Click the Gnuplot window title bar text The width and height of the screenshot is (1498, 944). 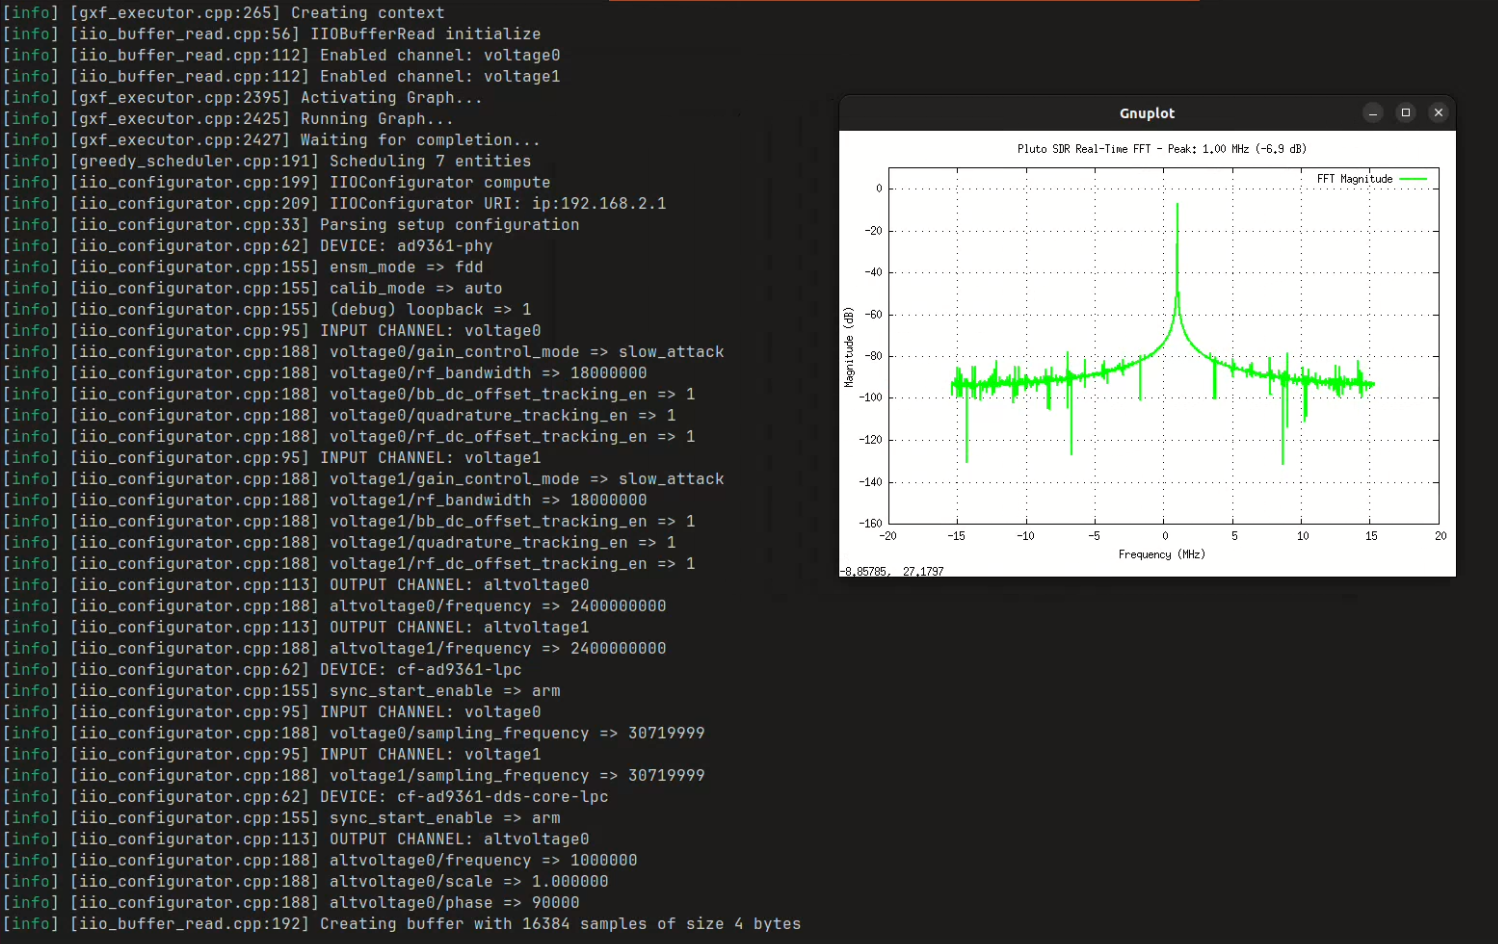pos(1147,113)
